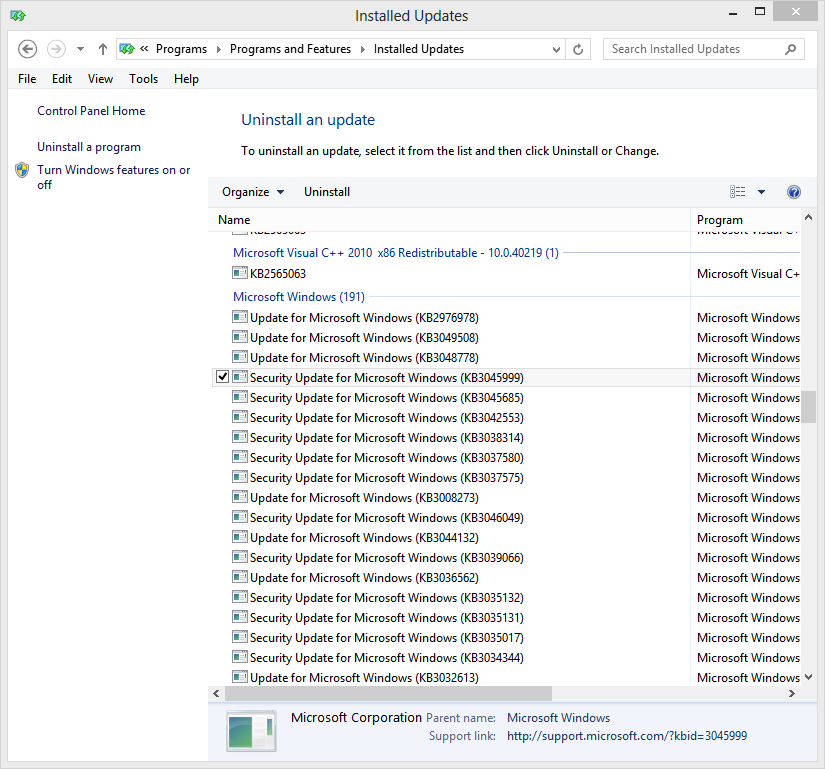The width and height of the screenshot is (825, 769).
Task: Select Security Update for Microsoft Windows (KB3034344)
Action: click(387, 658)
